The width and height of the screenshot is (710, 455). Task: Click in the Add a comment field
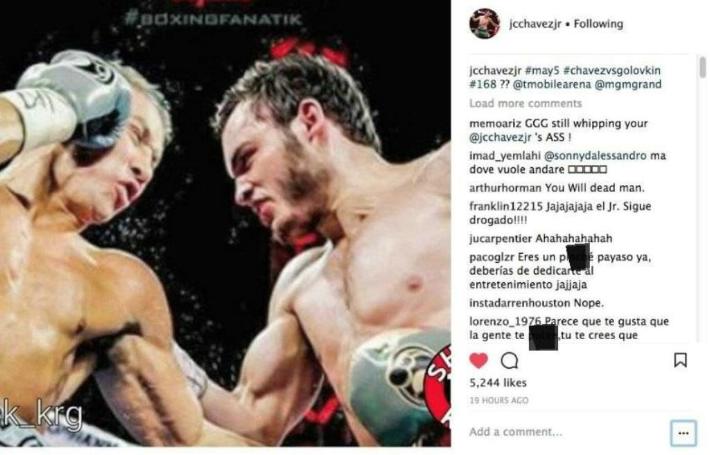coord(566,432)
